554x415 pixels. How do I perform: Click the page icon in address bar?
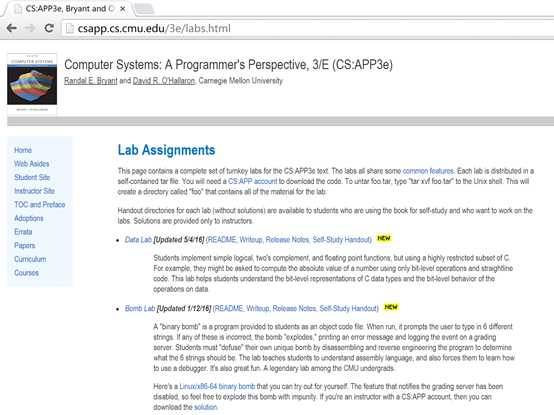tap(70, 28)
